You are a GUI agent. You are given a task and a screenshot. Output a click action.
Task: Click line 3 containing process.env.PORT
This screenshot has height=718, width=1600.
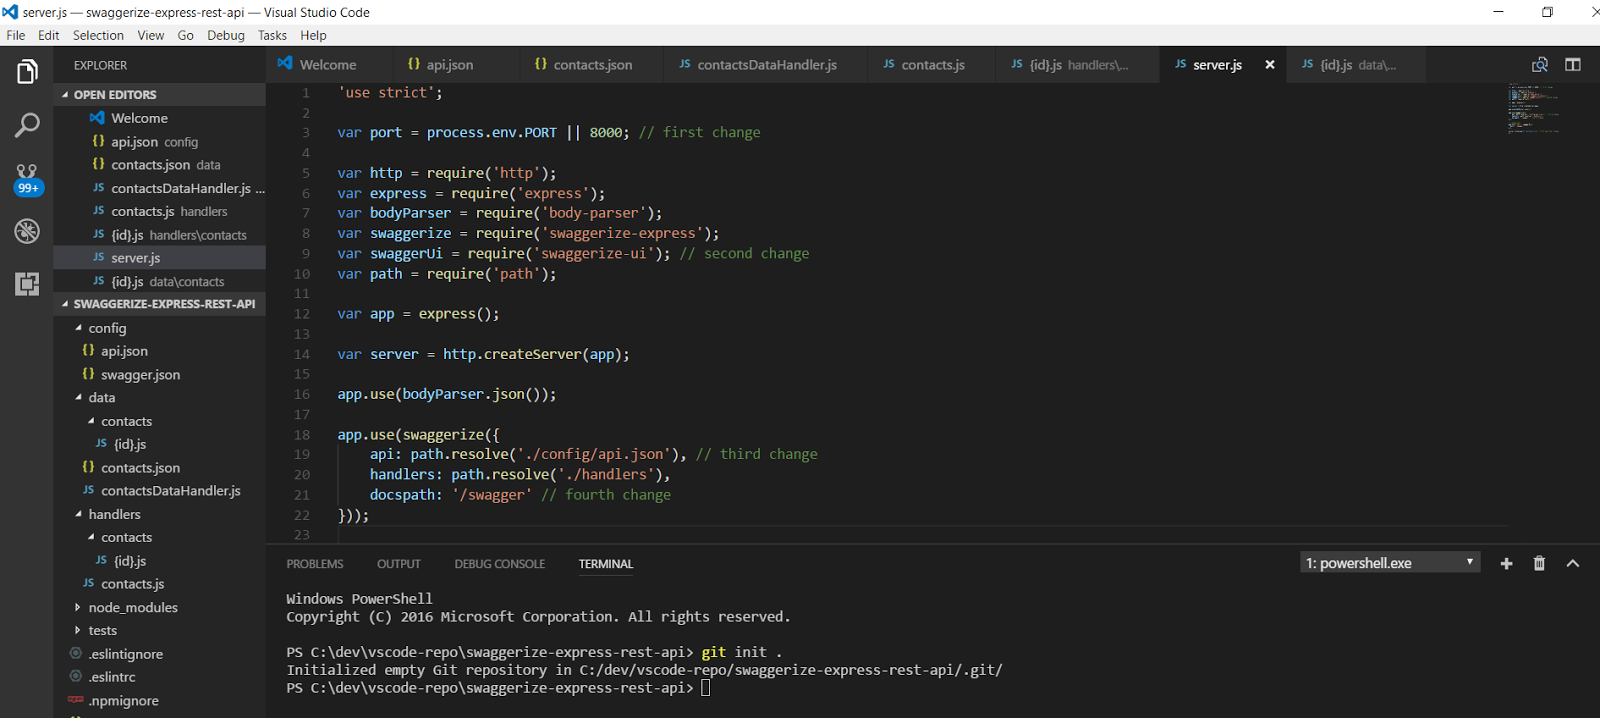[x=548, y=132]
